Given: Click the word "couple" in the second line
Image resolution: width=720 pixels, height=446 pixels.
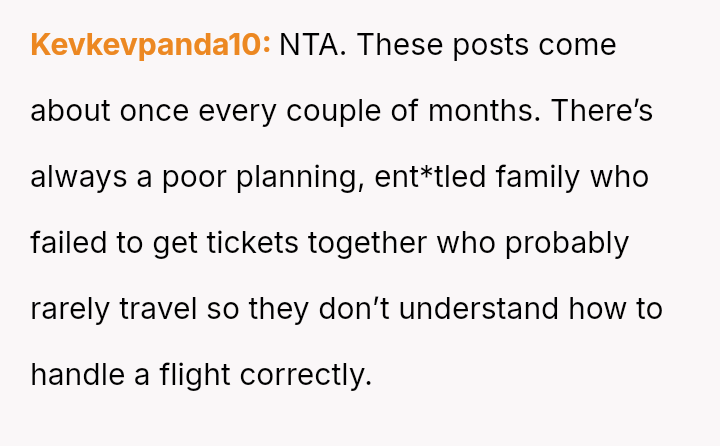Looking at the screenshot, I should [x=345, y=111].
